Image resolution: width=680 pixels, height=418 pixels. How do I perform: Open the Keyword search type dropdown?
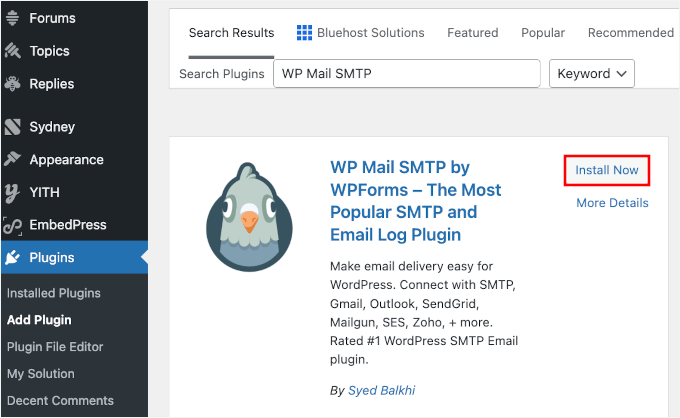(592, 74)
